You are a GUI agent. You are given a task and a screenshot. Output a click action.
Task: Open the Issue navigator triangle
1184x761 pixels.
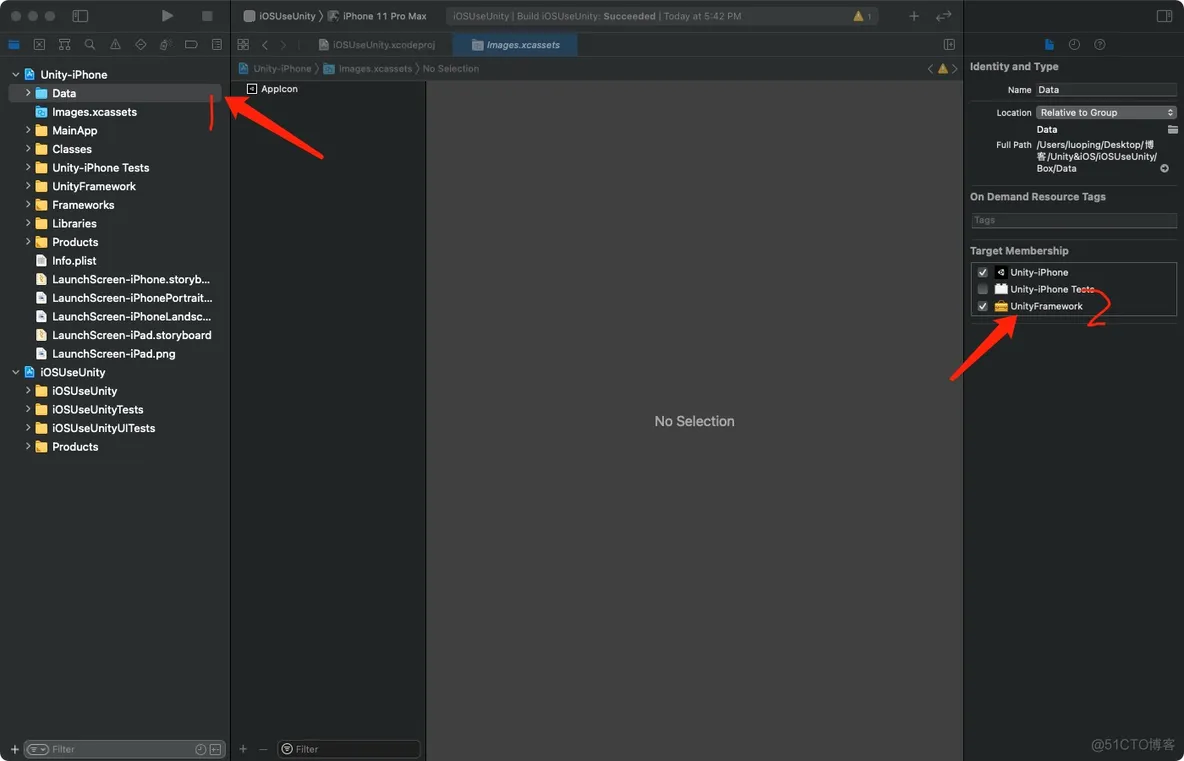(x=115, y=45)
